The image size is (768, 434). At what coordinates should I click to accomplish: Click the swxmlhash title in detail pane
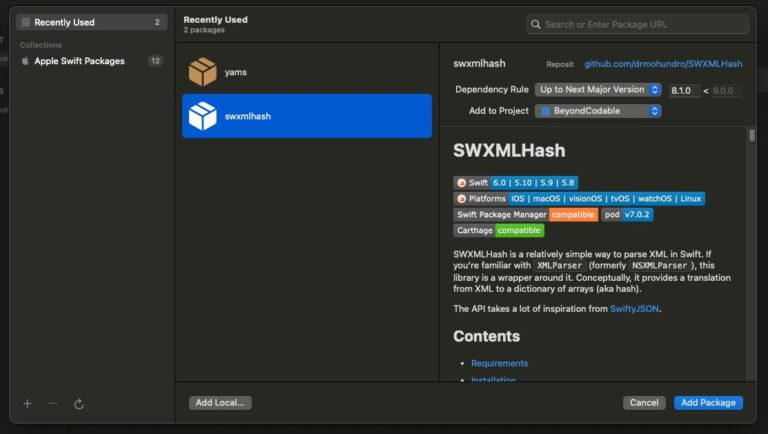[x=479, y=64]
